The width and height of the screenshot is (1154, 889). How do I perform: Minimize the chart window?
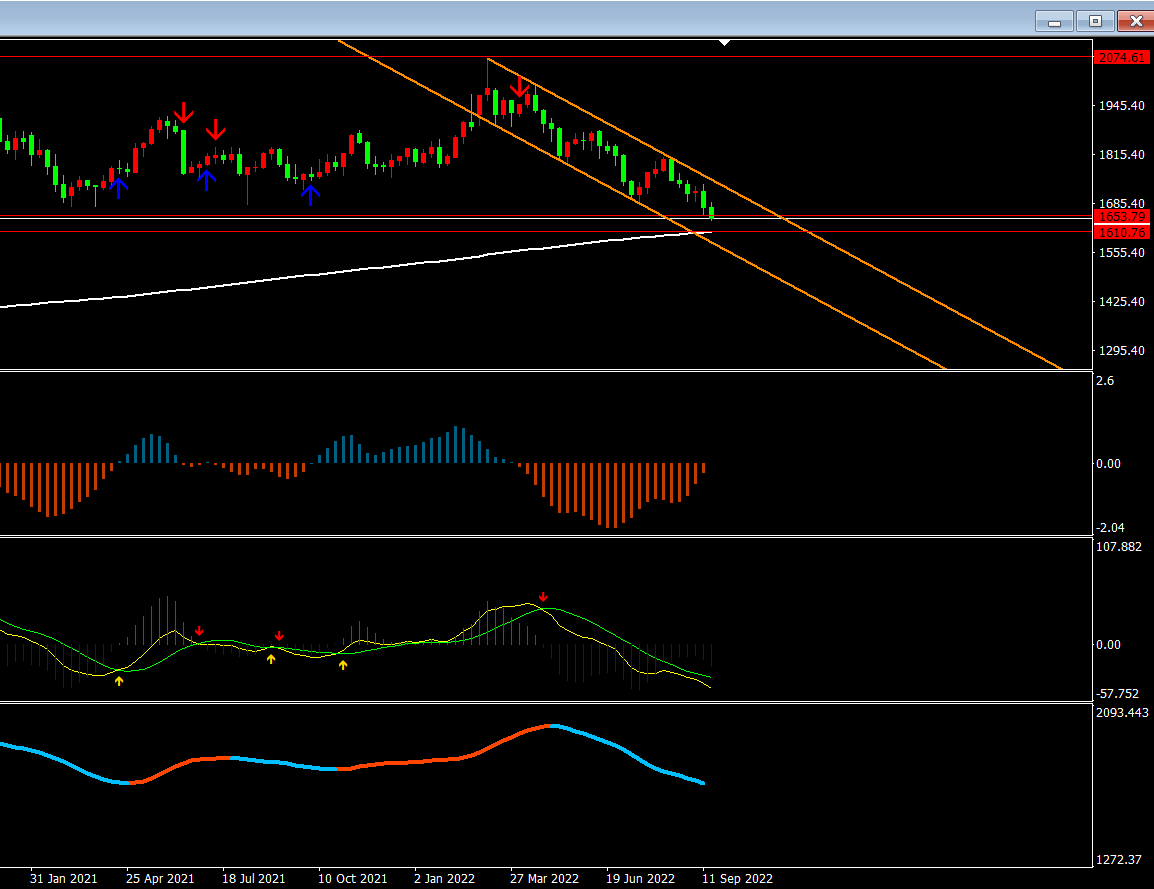coord(1054,21)
